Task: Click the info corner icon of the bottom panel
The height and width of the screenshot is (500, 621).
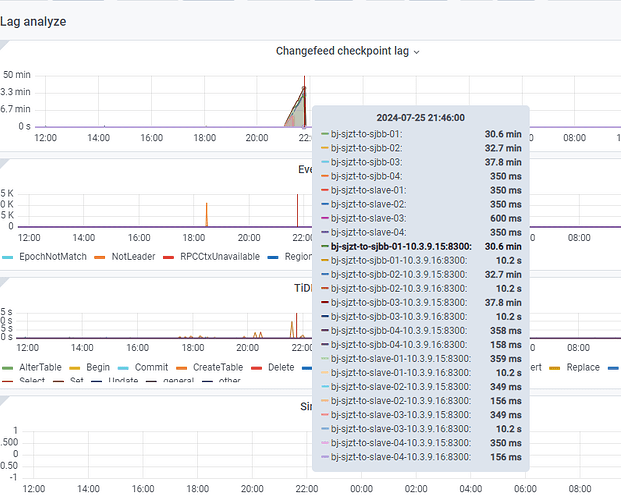Action: point(3,399)
